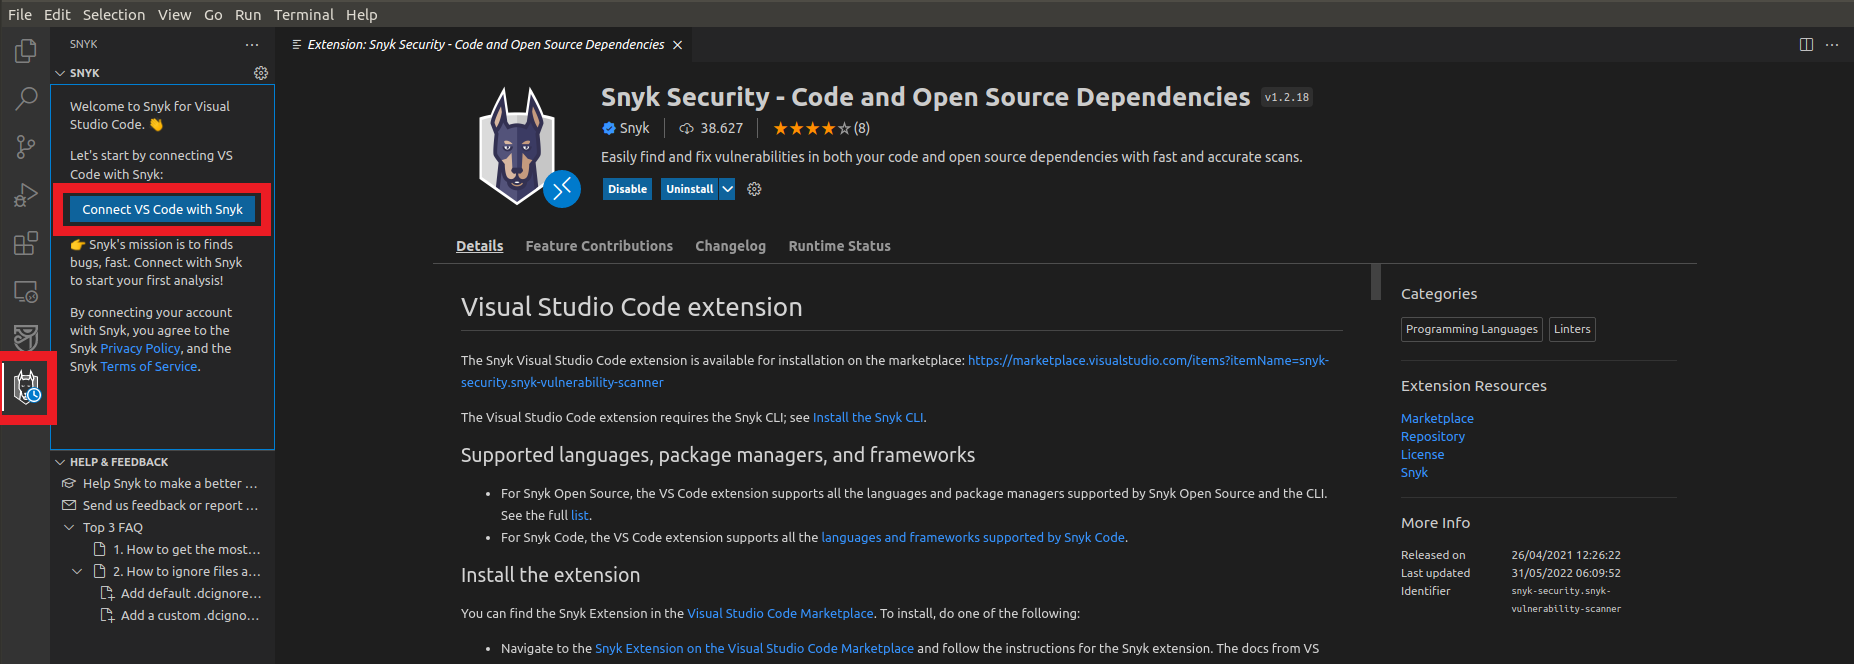1854x664 pixels.
Task: Collapse the HELP & FEEDBACK section
Action: (60, 462)
